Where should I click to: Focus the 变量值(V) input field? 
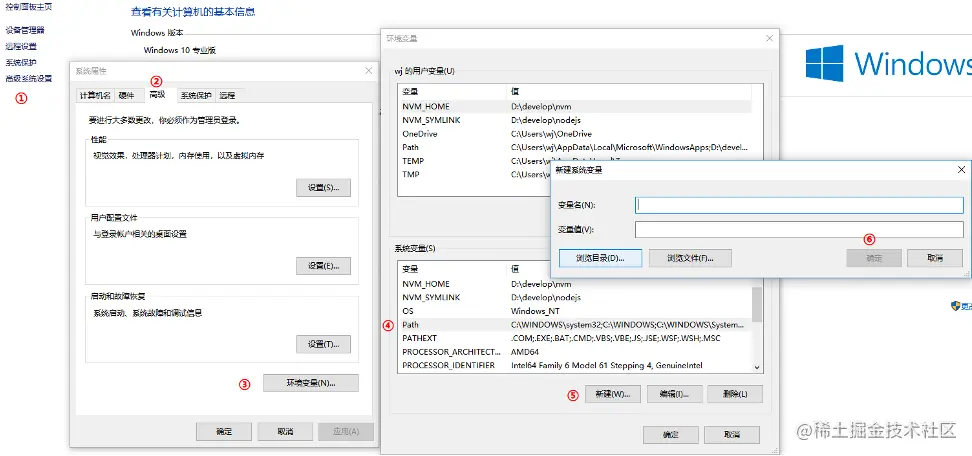(x=799, y=230)
